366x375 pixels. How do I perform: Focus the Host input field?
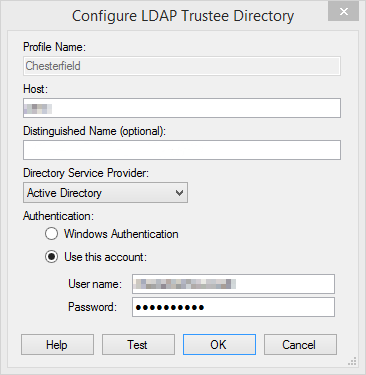182,108
